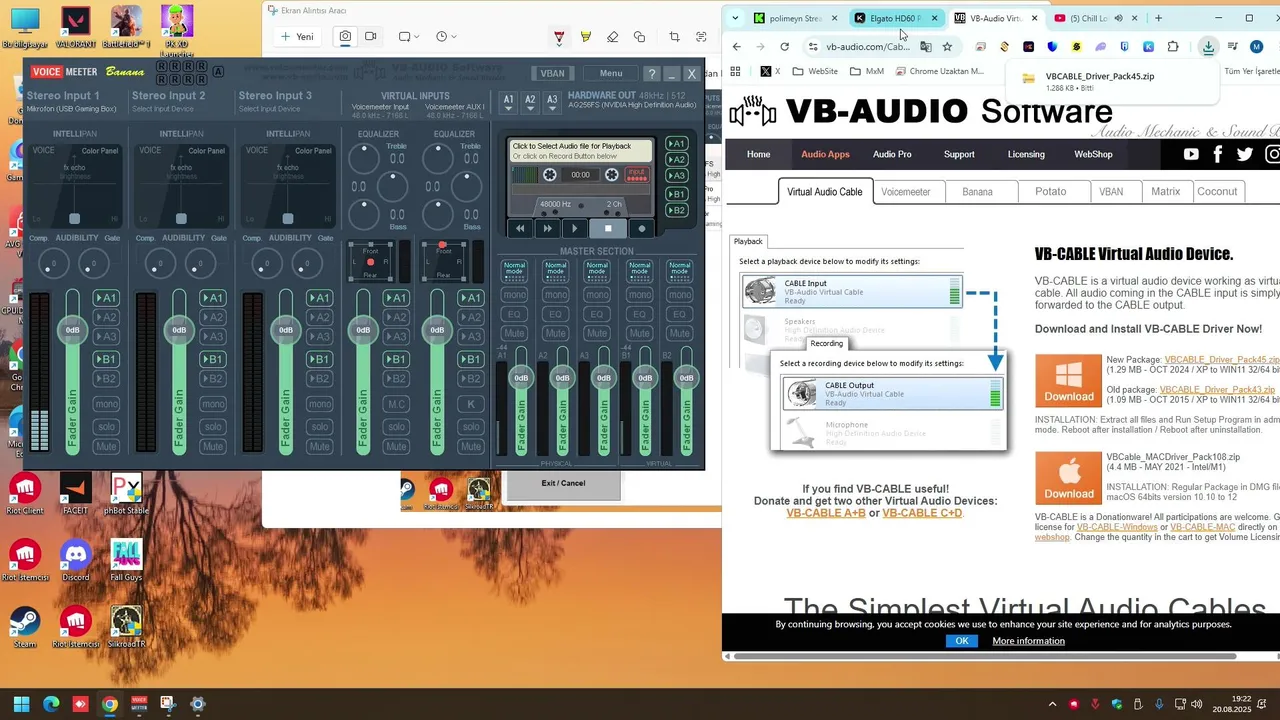Select the eraser tool in Snipping Tool

click(x=613, y=37)
